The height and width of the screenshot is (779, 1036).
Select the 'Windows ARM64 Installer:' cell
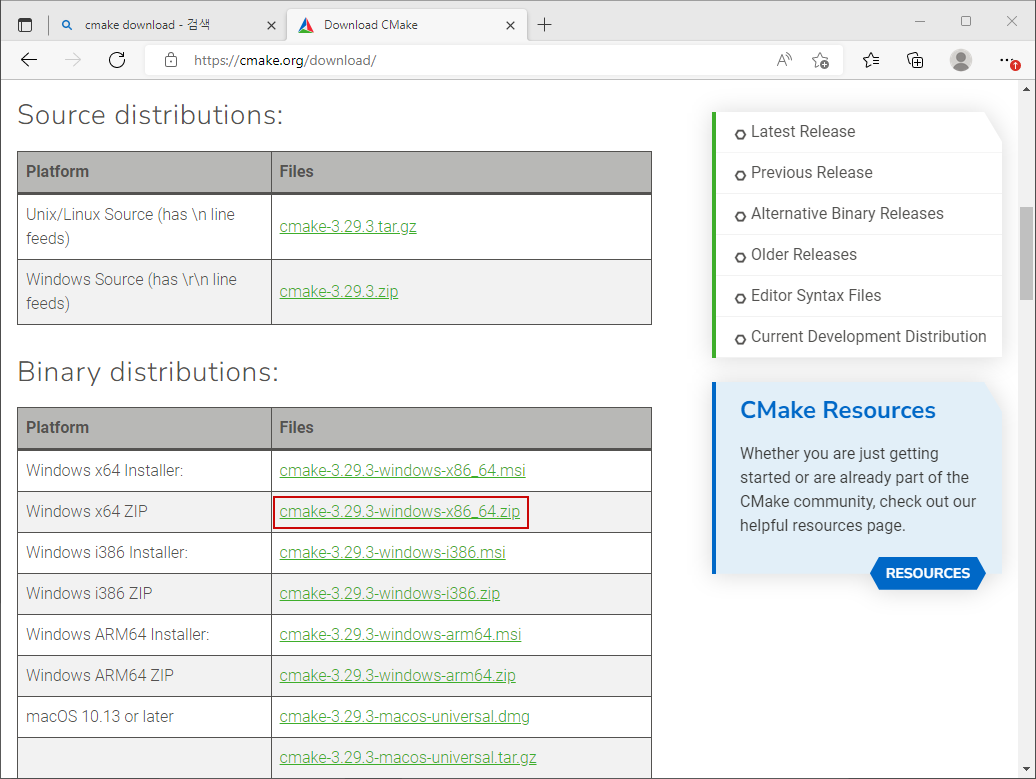(x=144, y=634)
